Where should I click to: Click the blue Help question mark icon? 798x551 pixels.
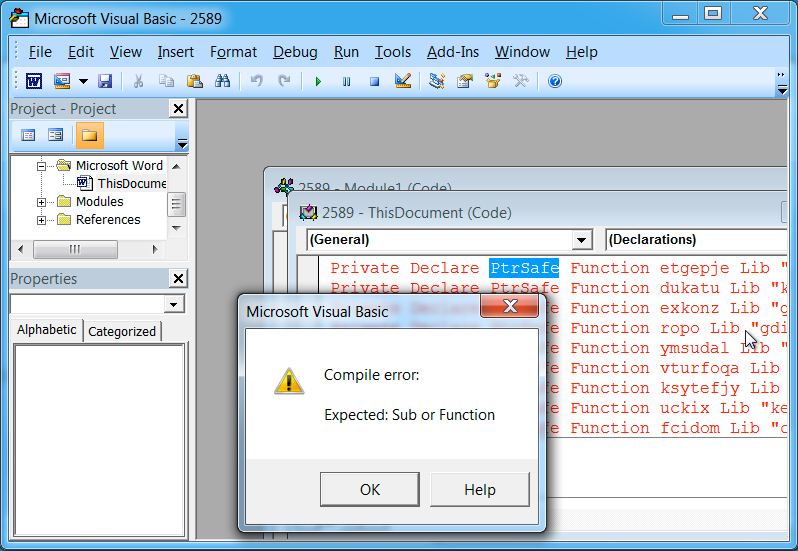555,81
